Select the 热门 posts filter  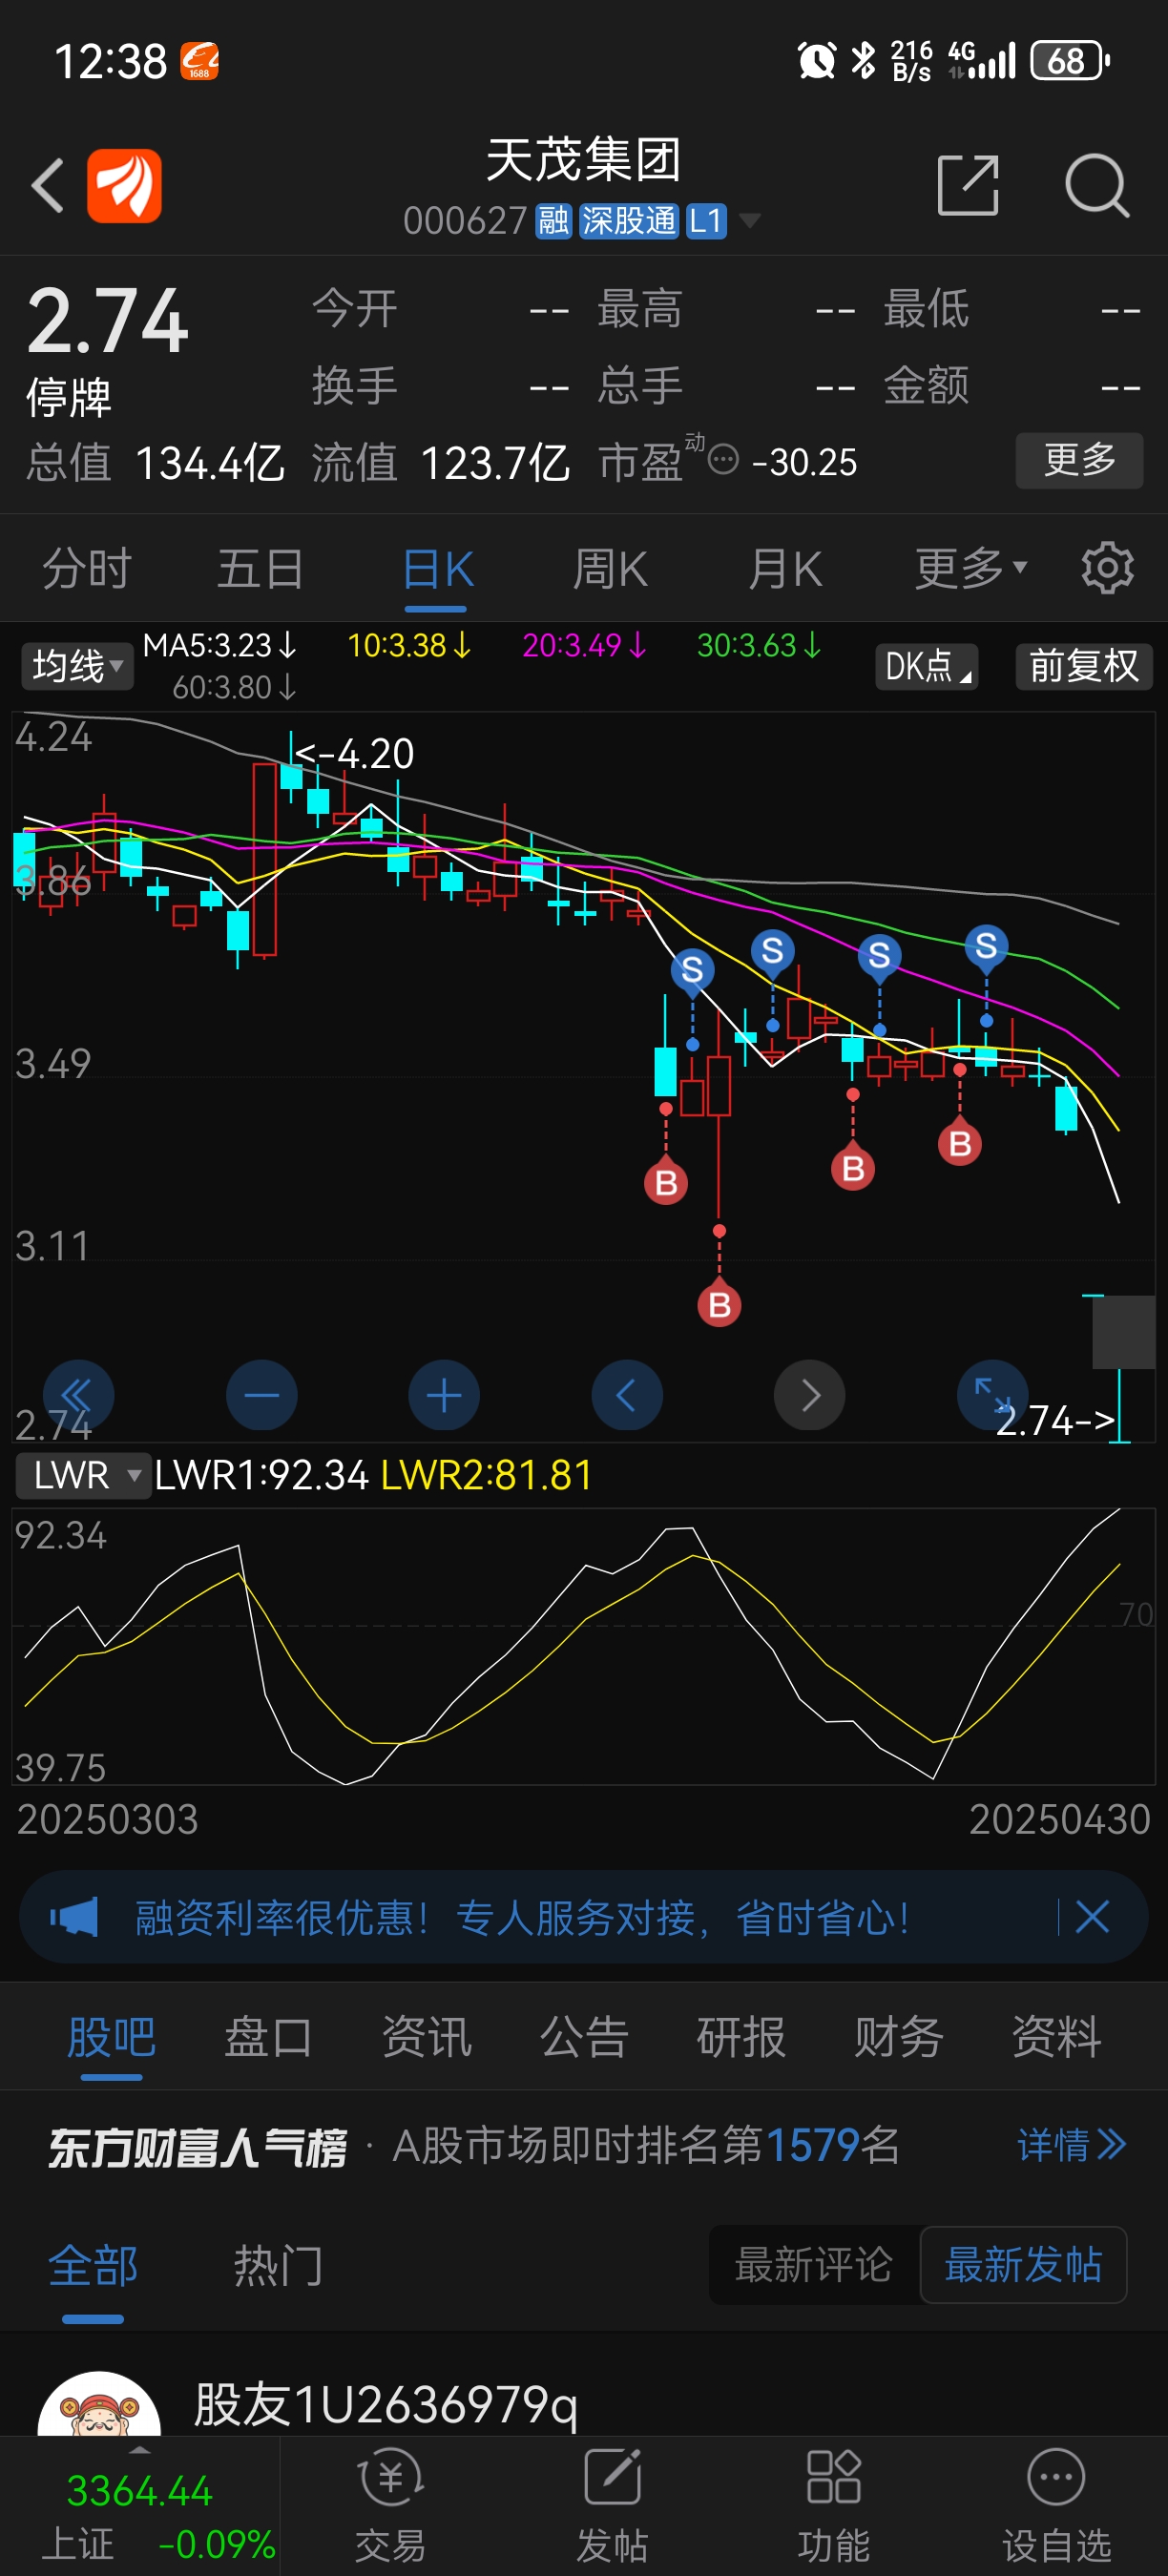click(278, 2265)
